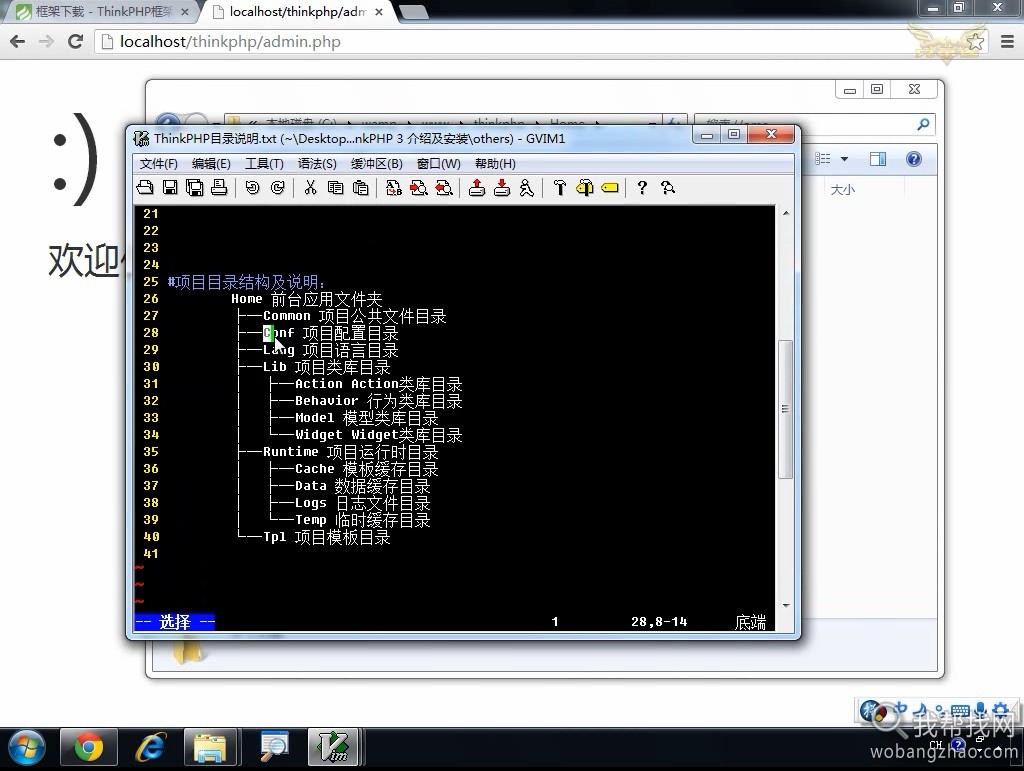The height and width of the screenshot is (771, 1024).
Task: Open the 文件(F) menu in GVim
Action: (159, 164)
